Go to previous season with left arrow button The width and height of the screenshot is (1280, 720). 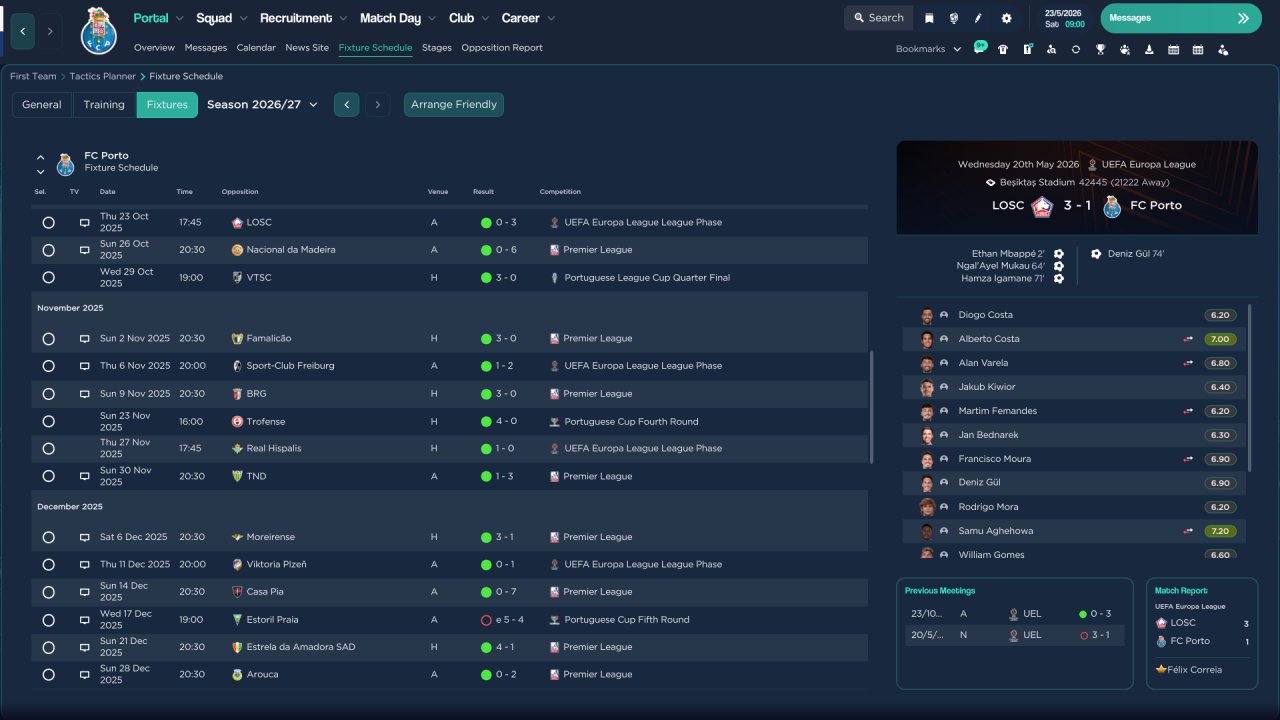click(346, 104)
